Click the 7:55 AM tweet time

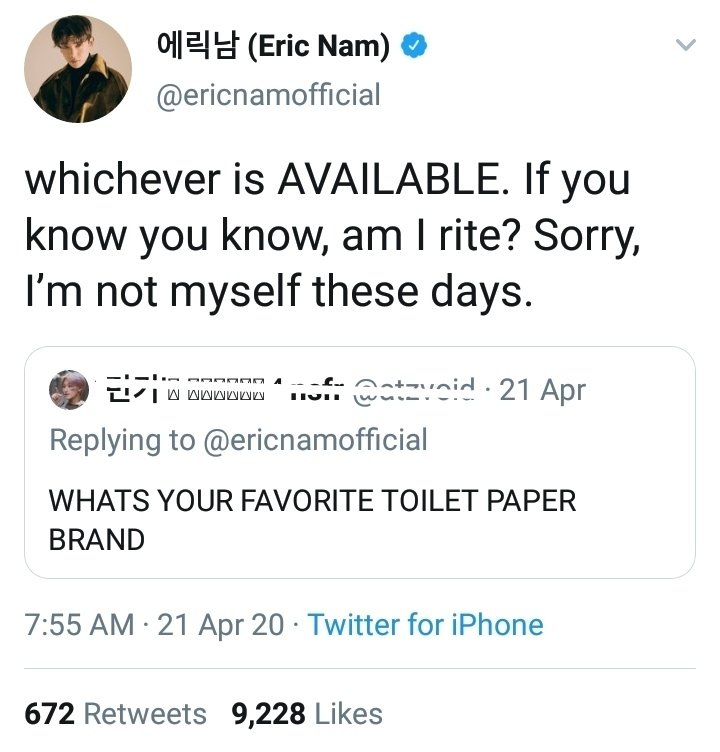pos(79,625)
